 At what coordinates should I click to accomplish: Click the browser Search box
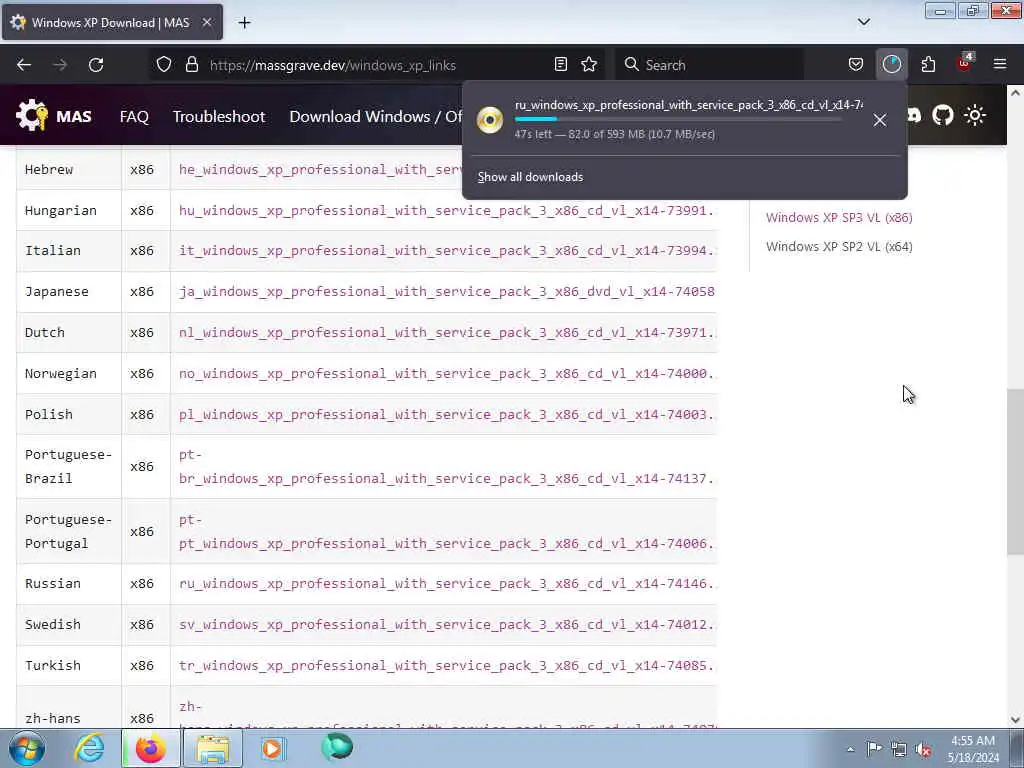(710, 65)
